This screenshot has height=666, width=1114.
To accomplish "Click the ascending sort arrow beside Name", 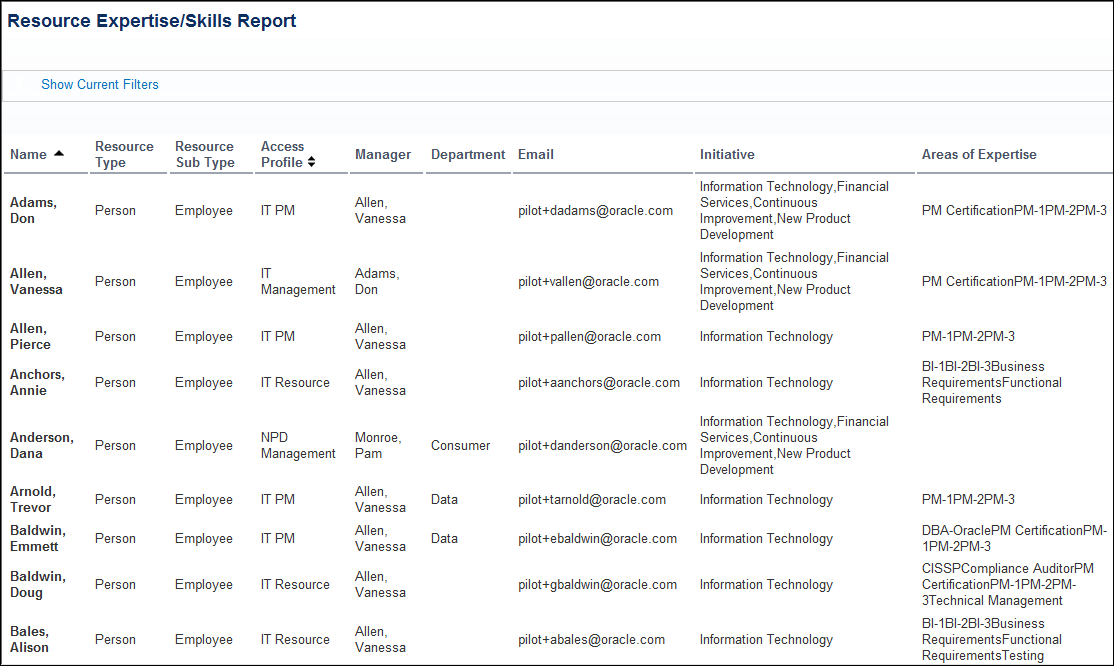I will point(59,154).
